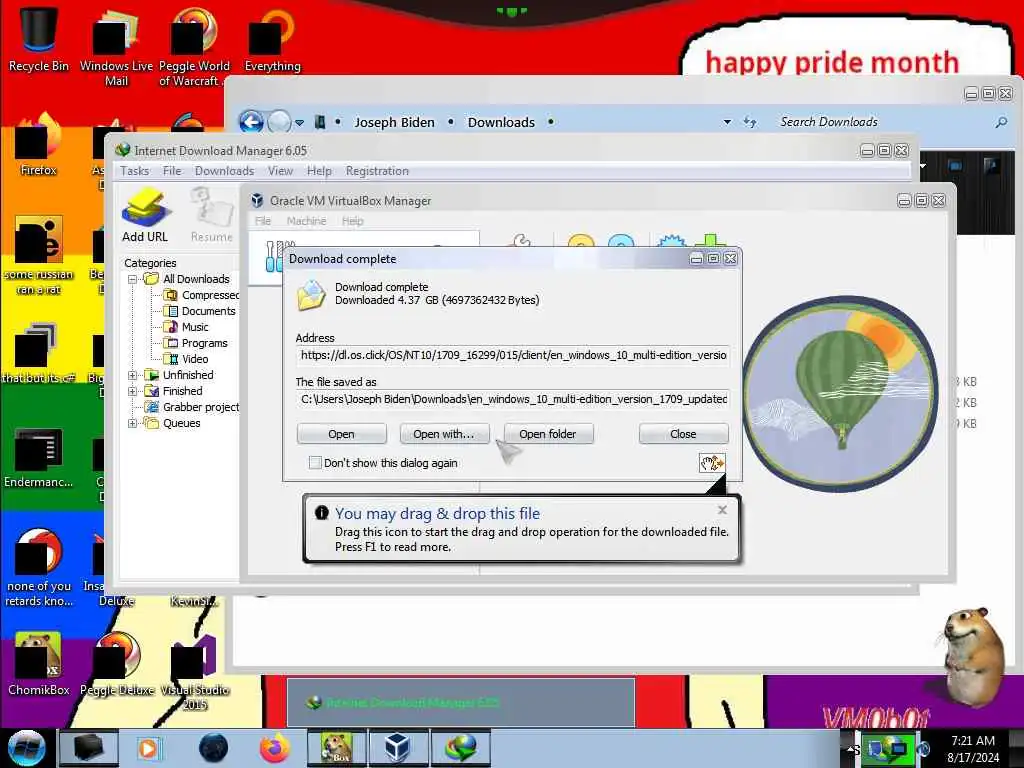Expand the Finished category

[x=133, y=391]
